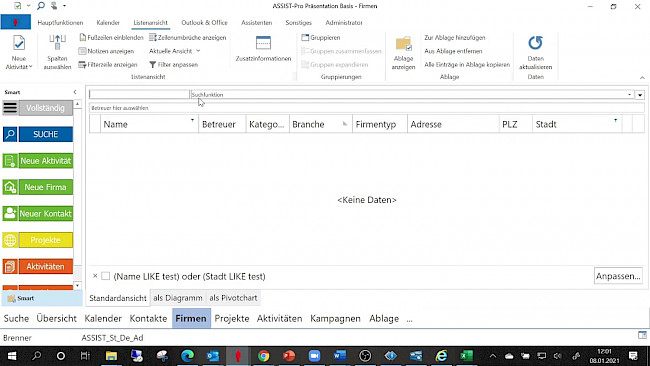Open the Administrator ribbon tab
Screen dimensions: 650x366
344,23
